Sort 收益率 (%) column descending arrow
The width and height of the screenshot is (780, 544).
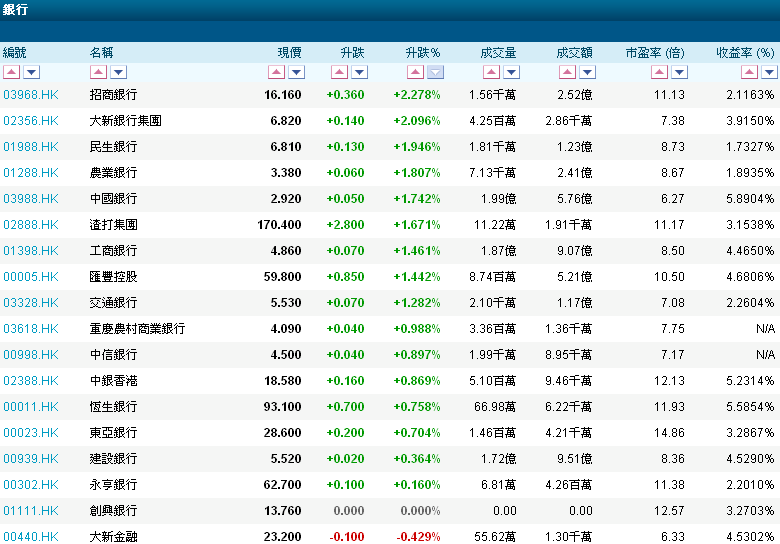pyautogui.click(x=770, y=73)
